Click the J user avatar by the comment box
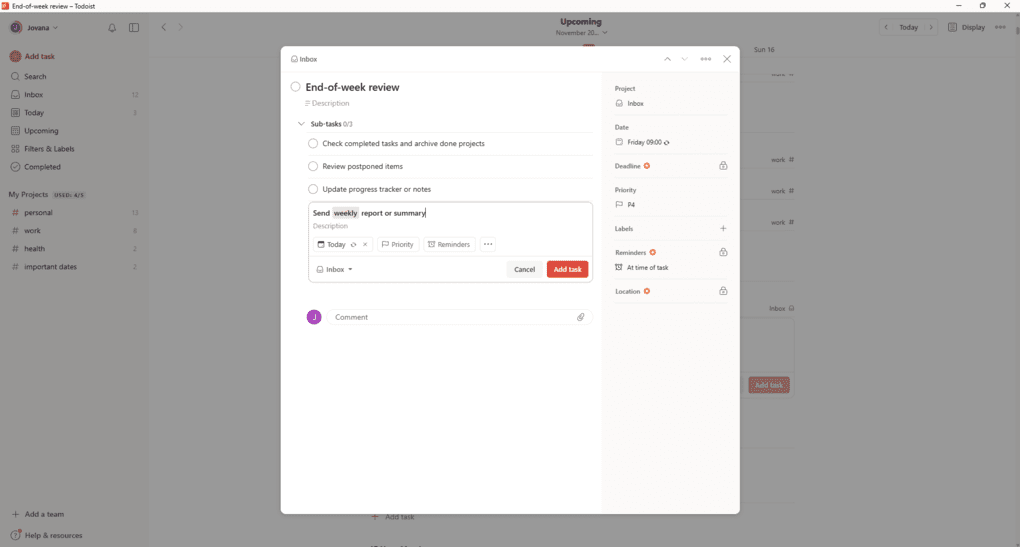Screen dimensions: 1020x547 [314, 317]
